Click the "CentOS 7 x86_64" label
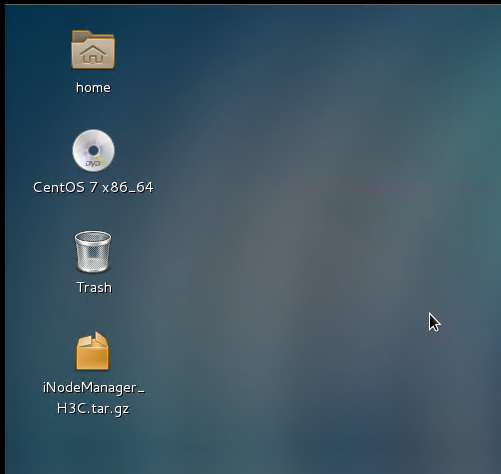This screenshot has height=474, width=501. (93, 187)
